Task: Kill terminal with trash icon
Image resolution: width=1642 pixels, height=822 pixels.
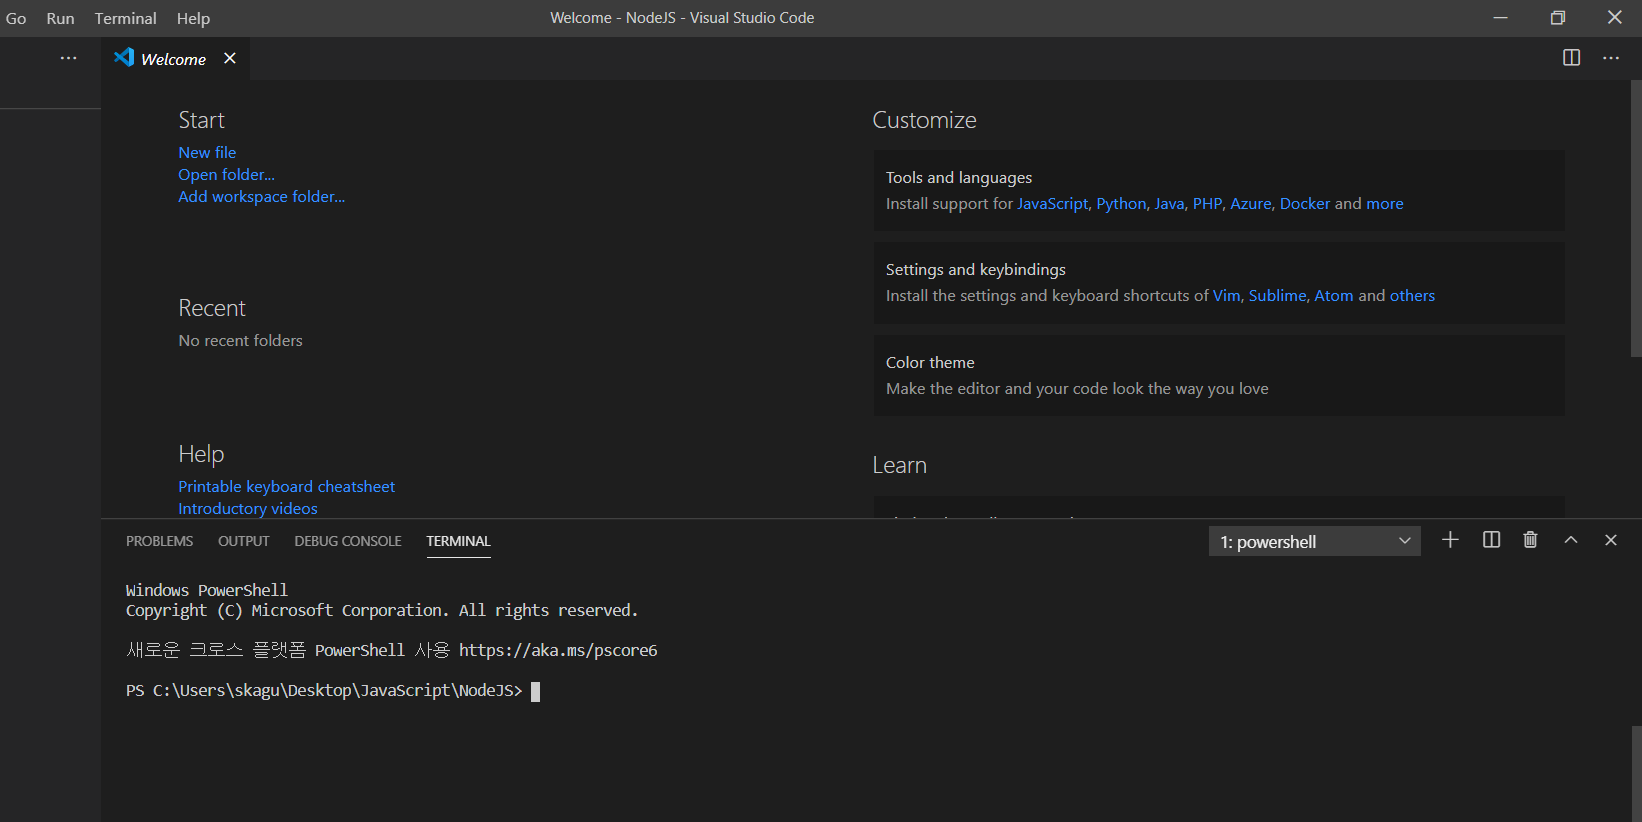Action: coord(1530,540)
